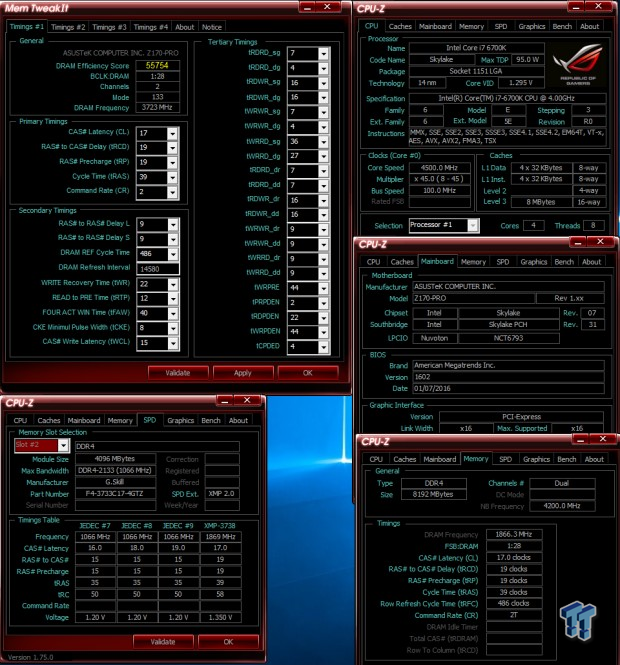This screenshot has width=620, height=665.
Task: Open Graphics tab in CPU-Z Mainboard window
Action: pyautogui.click(x=533, y=262)
